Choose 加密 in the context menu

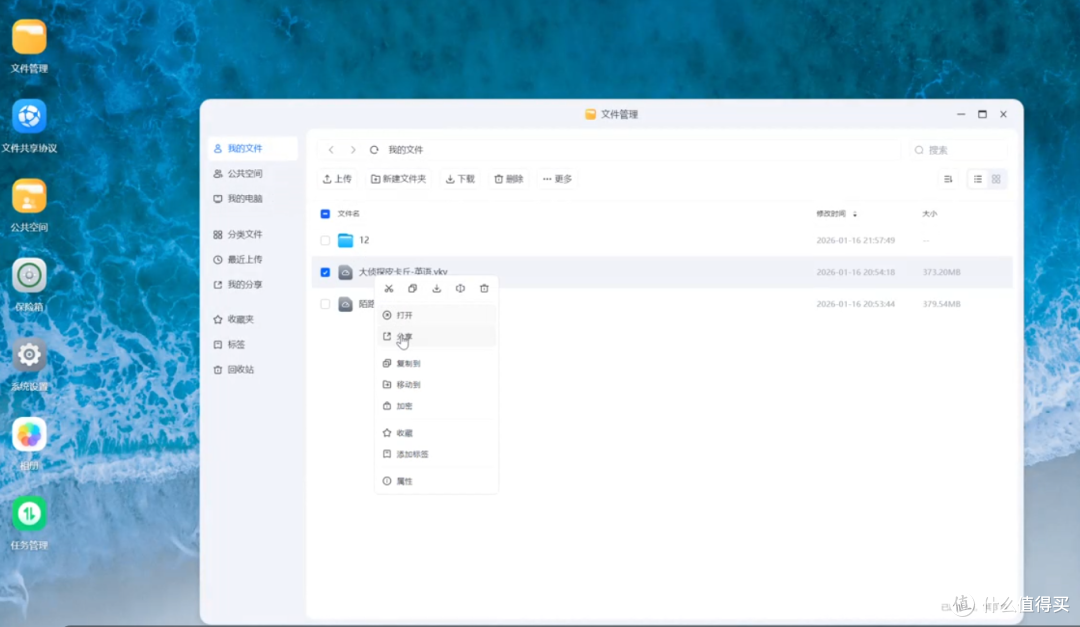coord(436,406)
